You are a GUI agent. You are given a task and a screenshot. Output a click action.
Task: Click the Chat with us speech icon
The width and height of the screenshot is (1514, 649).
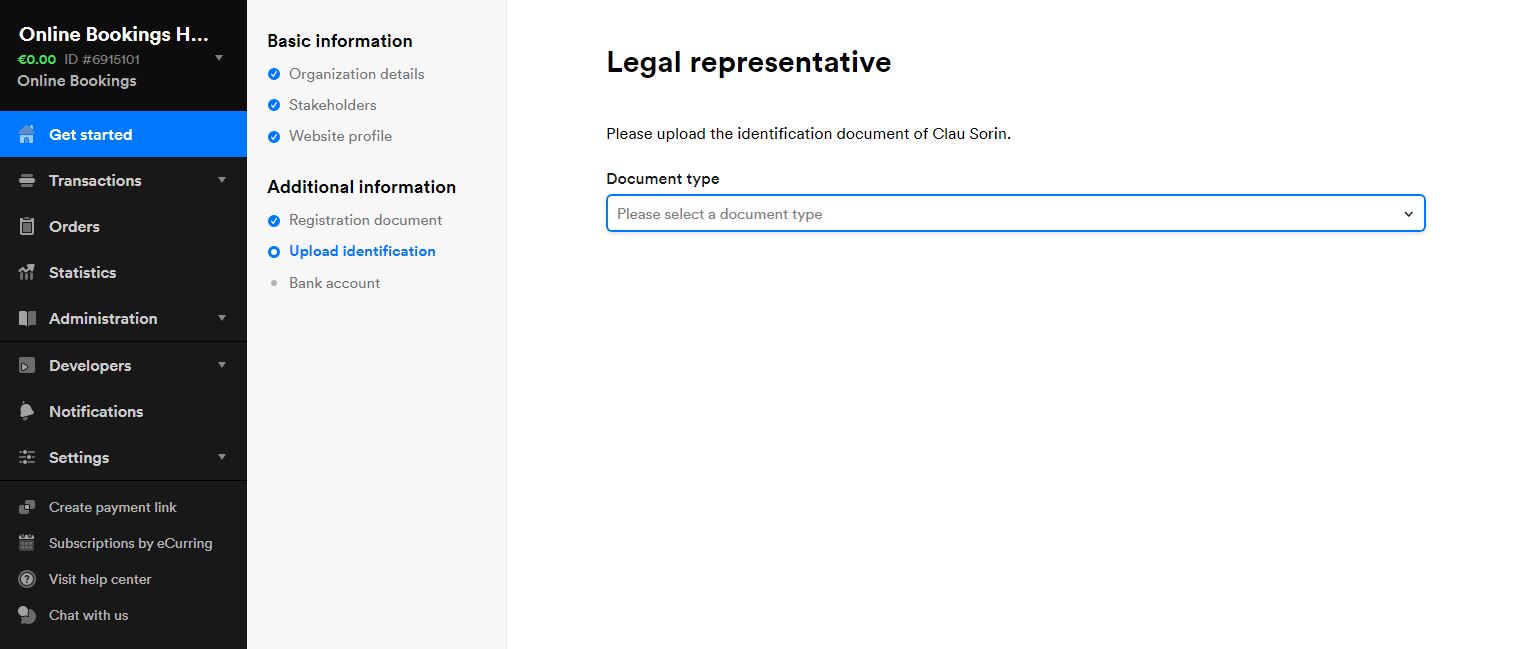coord(26,615)
